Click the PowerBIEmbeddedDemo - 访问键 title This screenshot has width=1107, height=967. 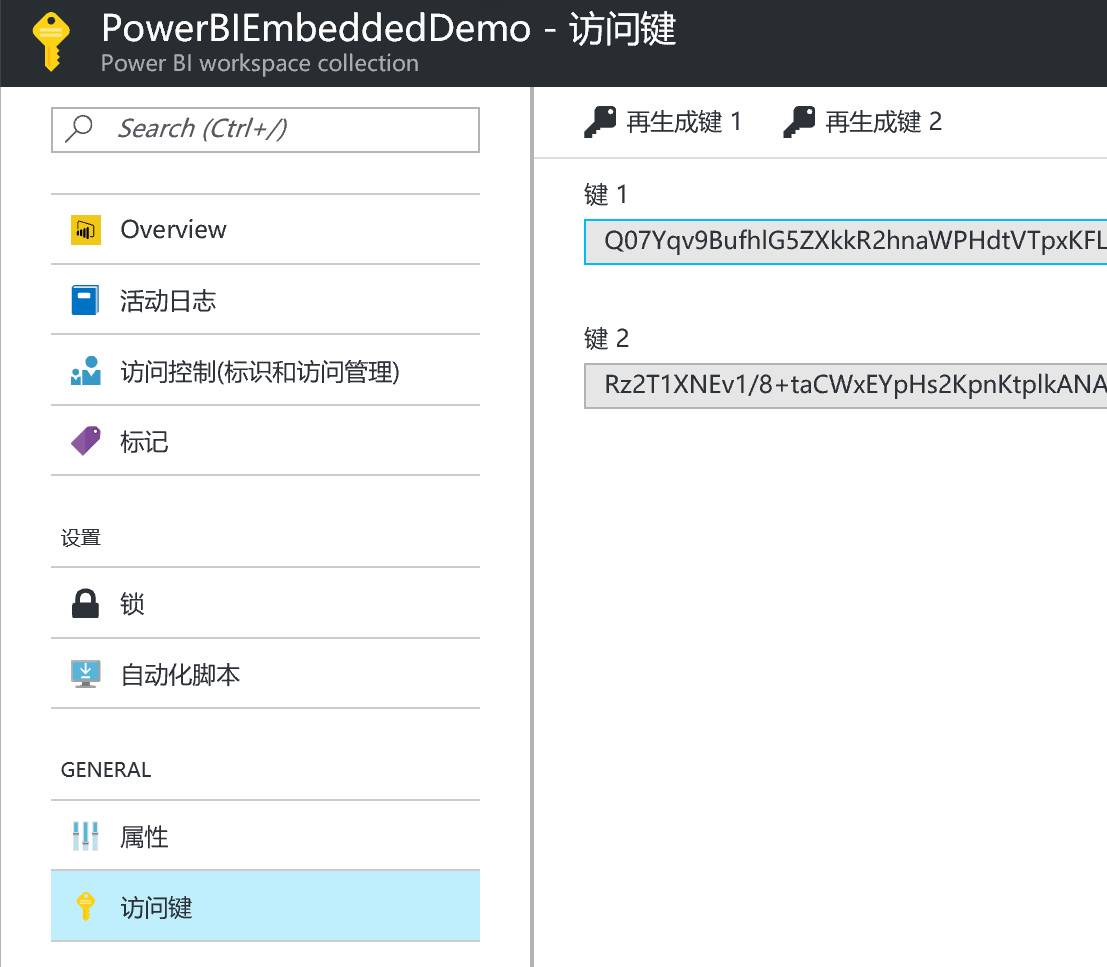388,29
